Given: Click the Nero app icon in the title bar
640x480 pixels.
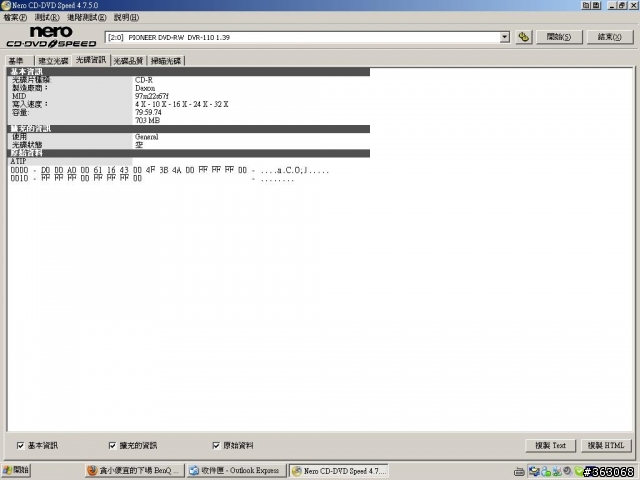Looking at the screenshot, I should pos(6,5).
